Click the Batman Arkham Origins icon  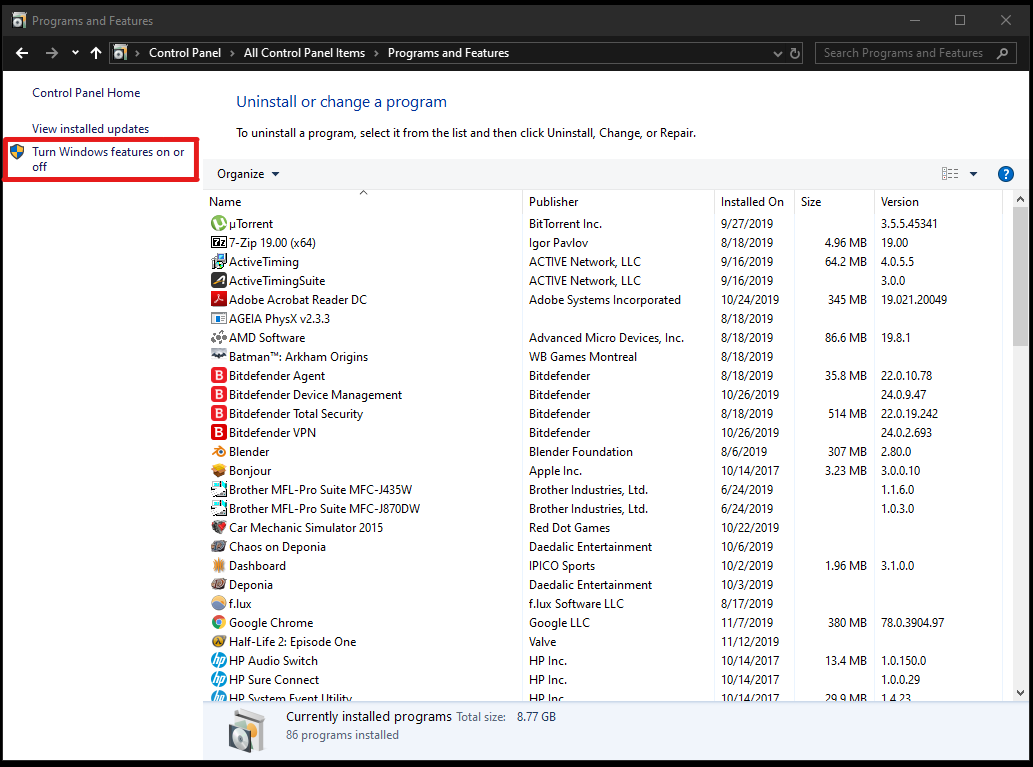219,356
